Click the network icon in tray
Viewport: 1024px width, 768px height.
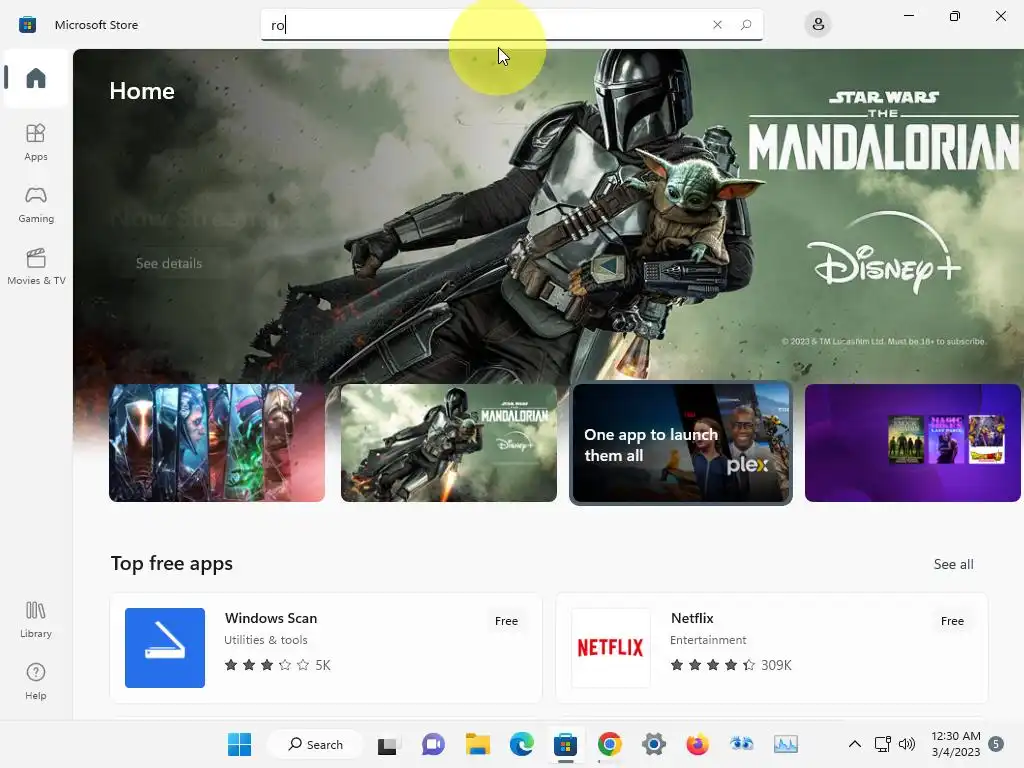883,744
